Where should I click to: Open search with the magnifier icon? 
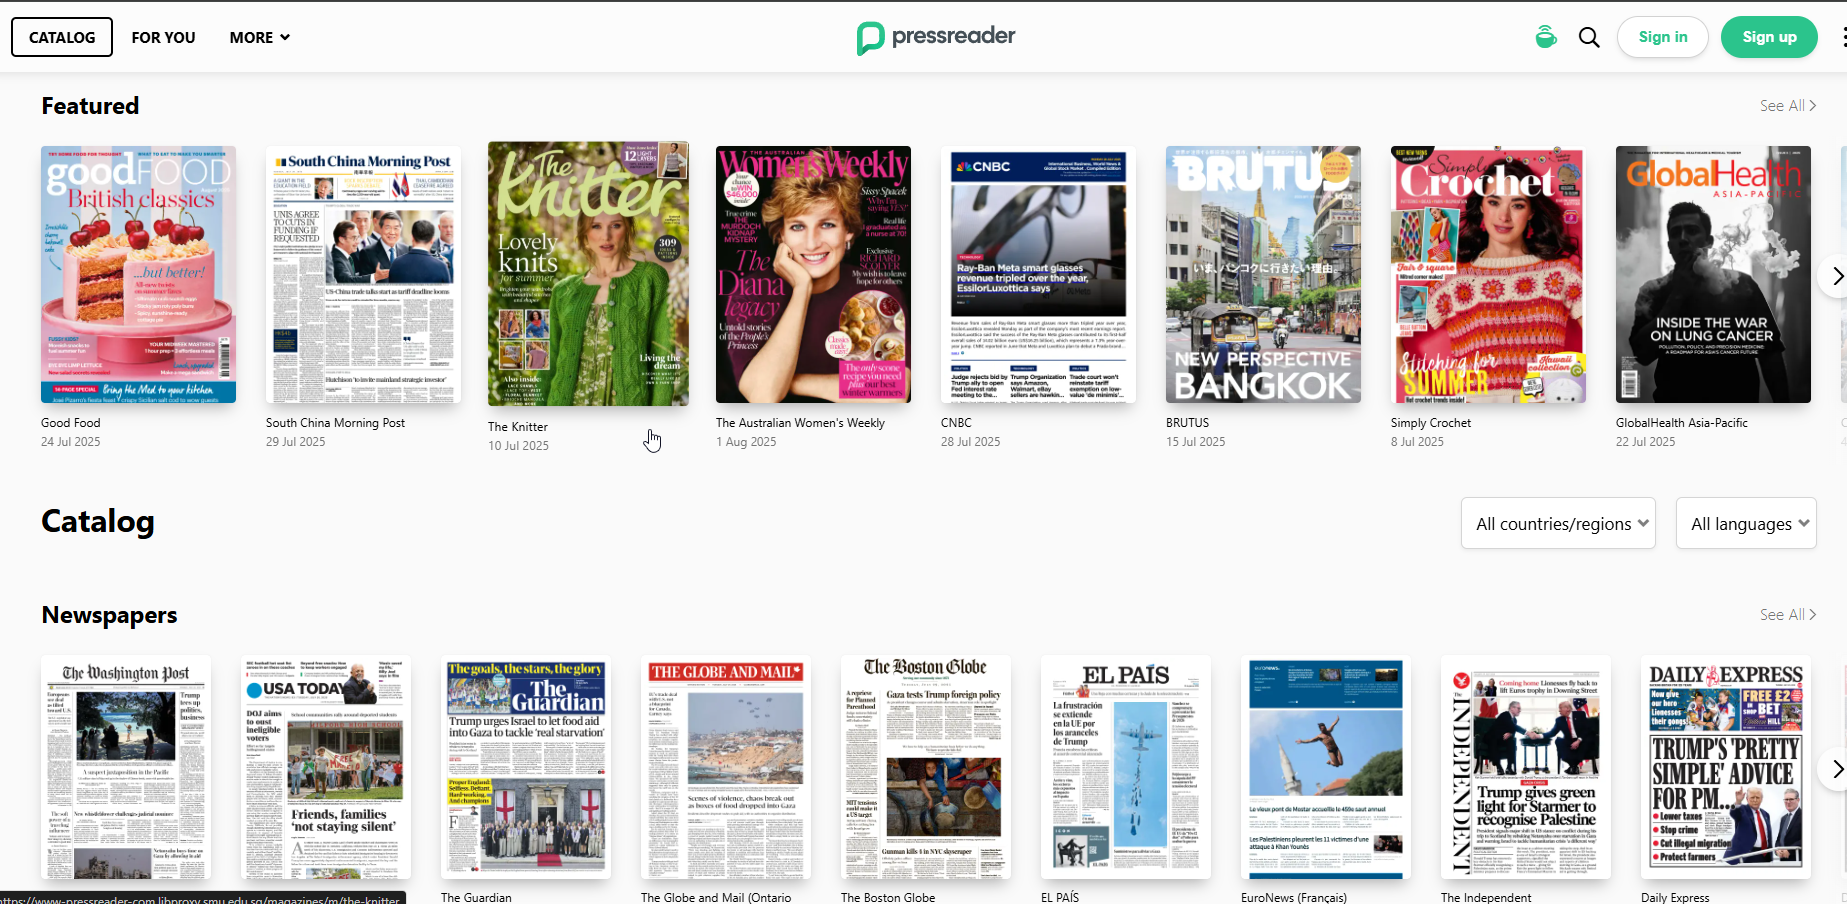tap(1589, 37)
